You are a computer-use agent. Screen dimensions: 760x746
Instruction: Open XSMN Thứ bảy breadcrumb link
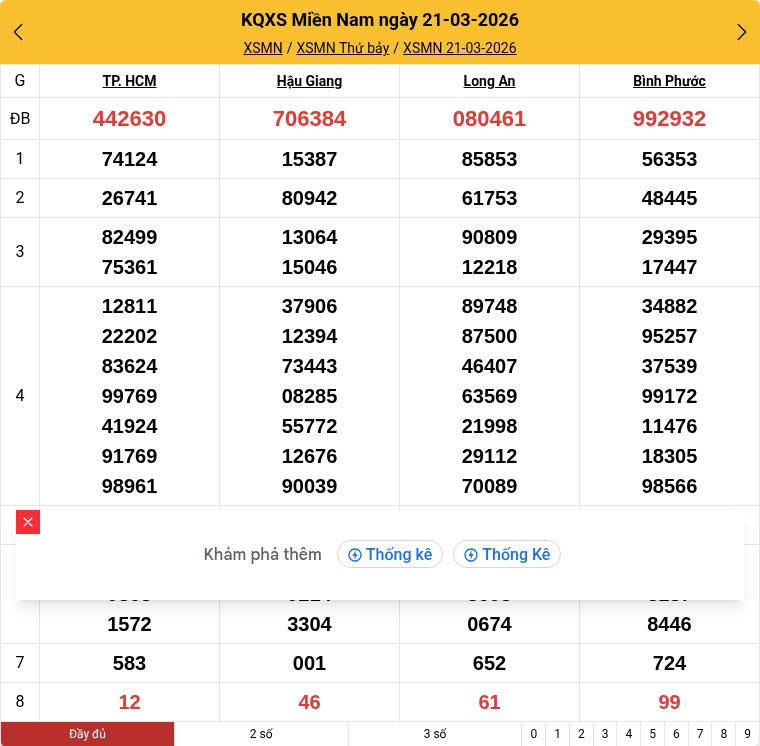[x=343, y=48]
